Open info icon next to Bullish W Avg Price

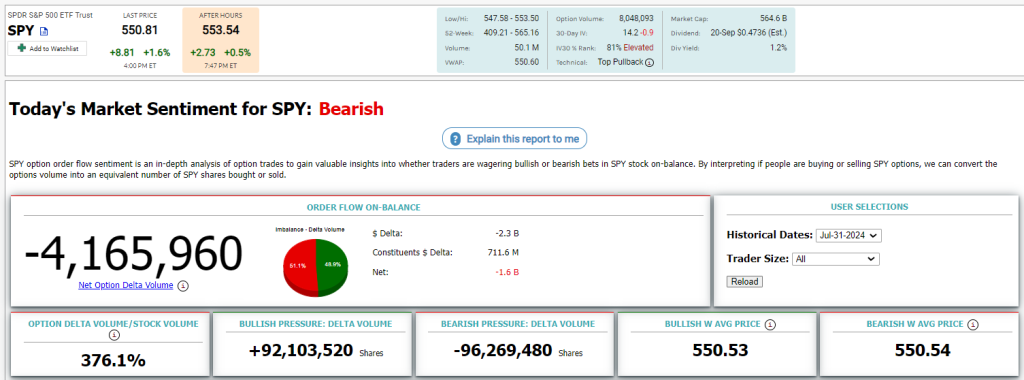point(770,324)
